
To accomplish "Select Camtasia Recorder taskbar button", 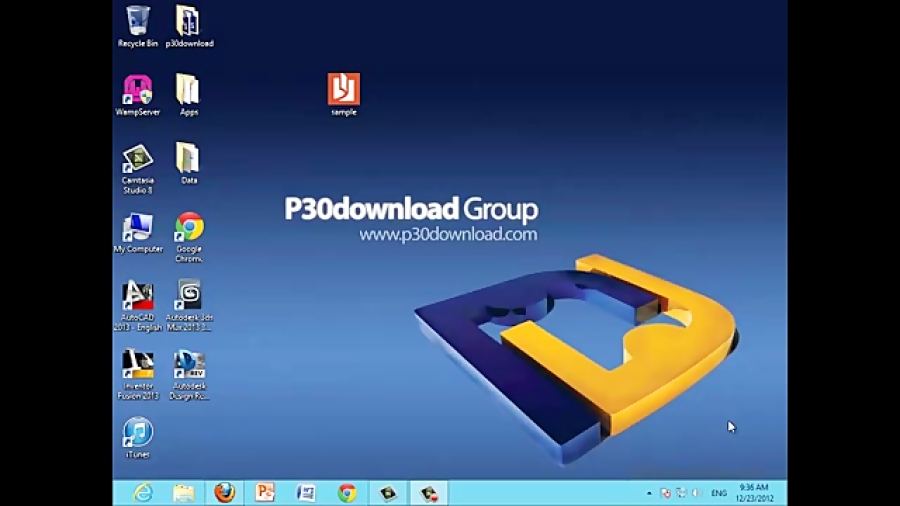I will 429,493.
